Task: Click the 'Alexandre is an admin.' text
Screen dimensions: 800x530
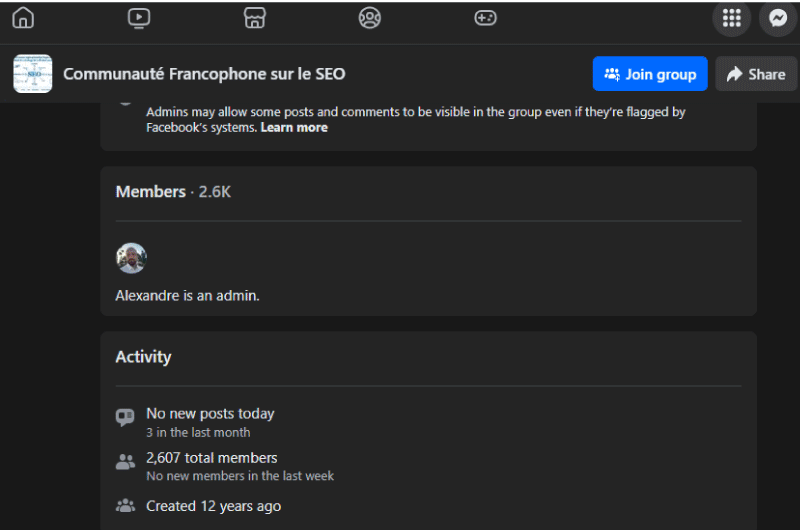Action: (187, 296)
